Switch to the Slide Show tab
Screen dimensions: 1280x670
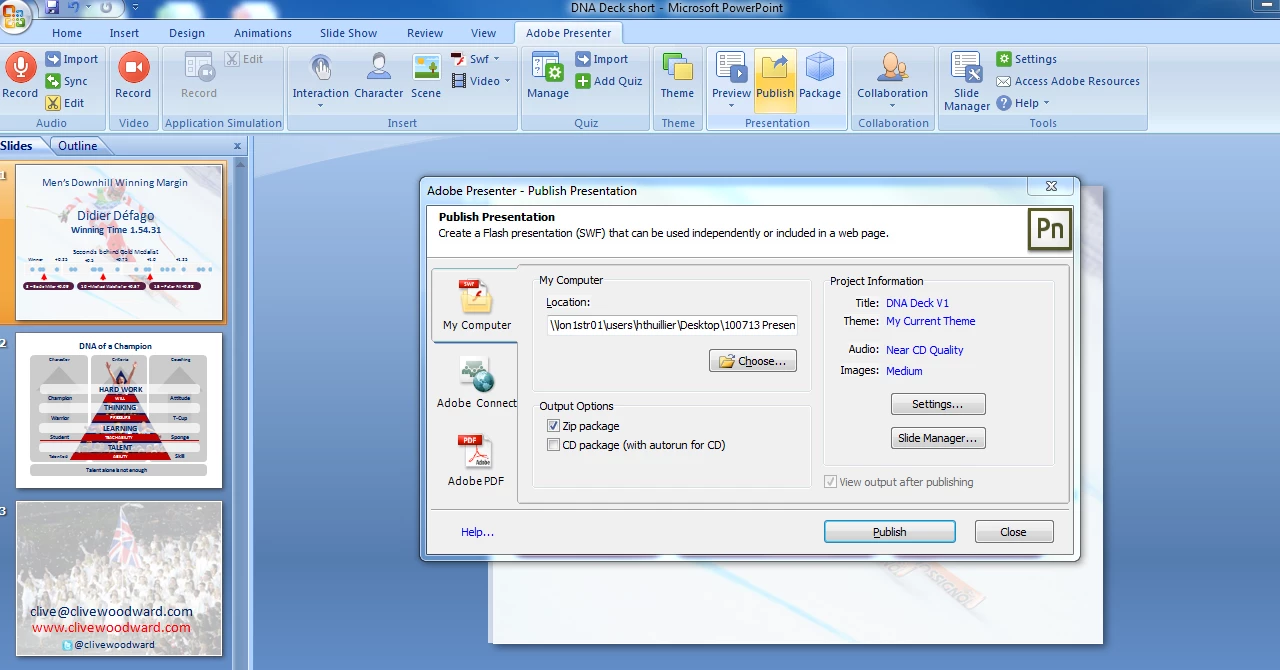tap(349, 33)
